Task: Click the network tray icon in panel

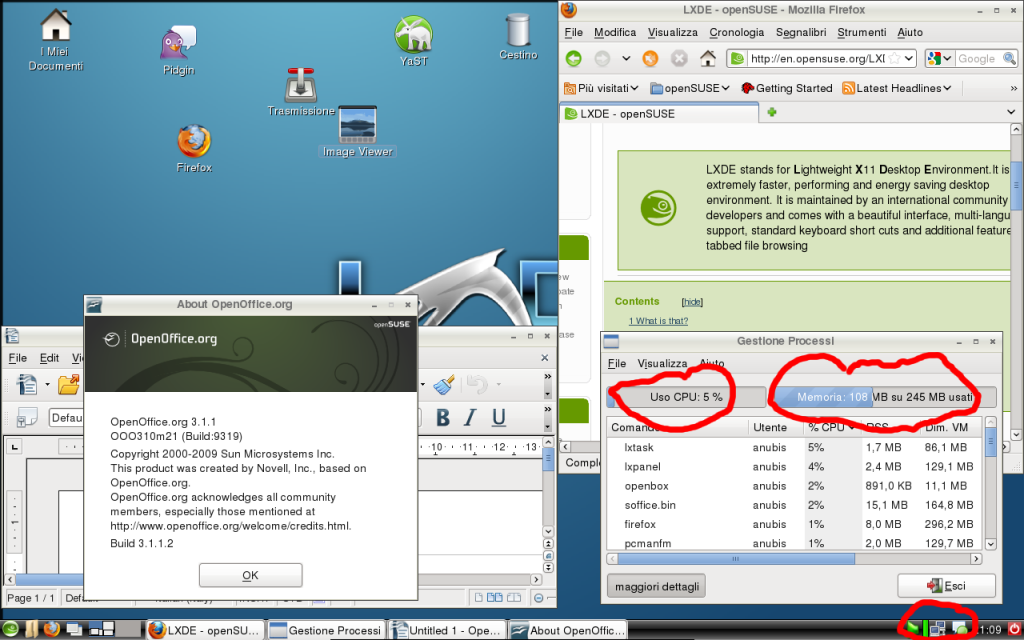Action: (938, 630)
